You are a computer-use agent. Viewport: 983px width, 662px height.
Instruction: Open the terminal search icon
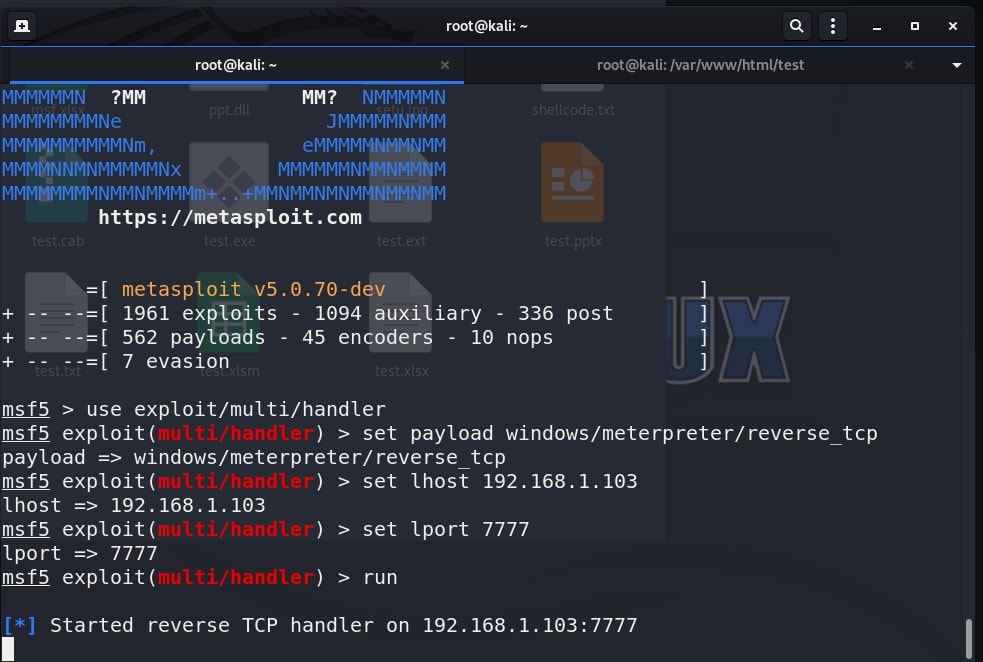click(x=796, y=26)
